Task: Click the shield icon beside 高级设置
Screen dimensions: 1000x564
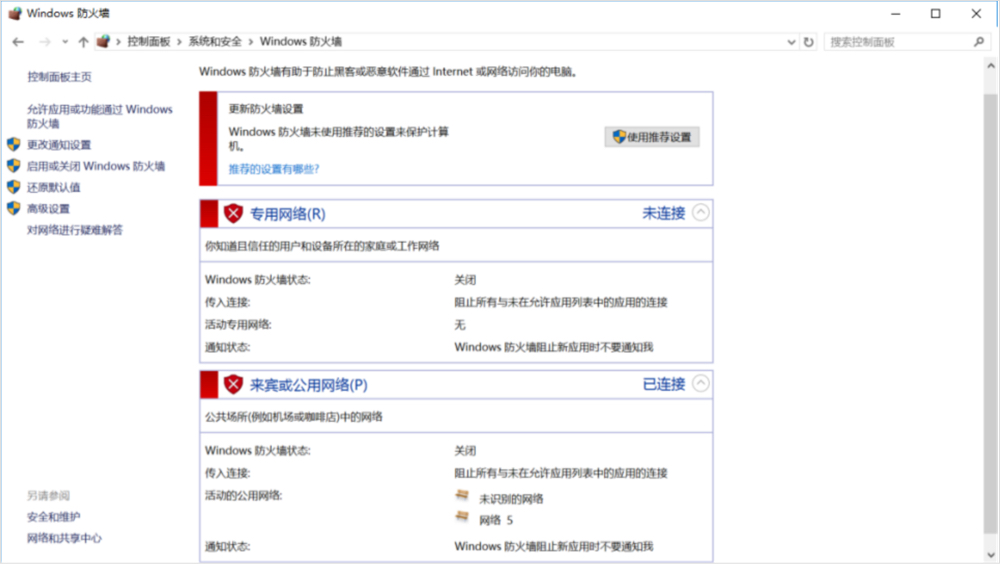Action: click(x=13, y=208)
